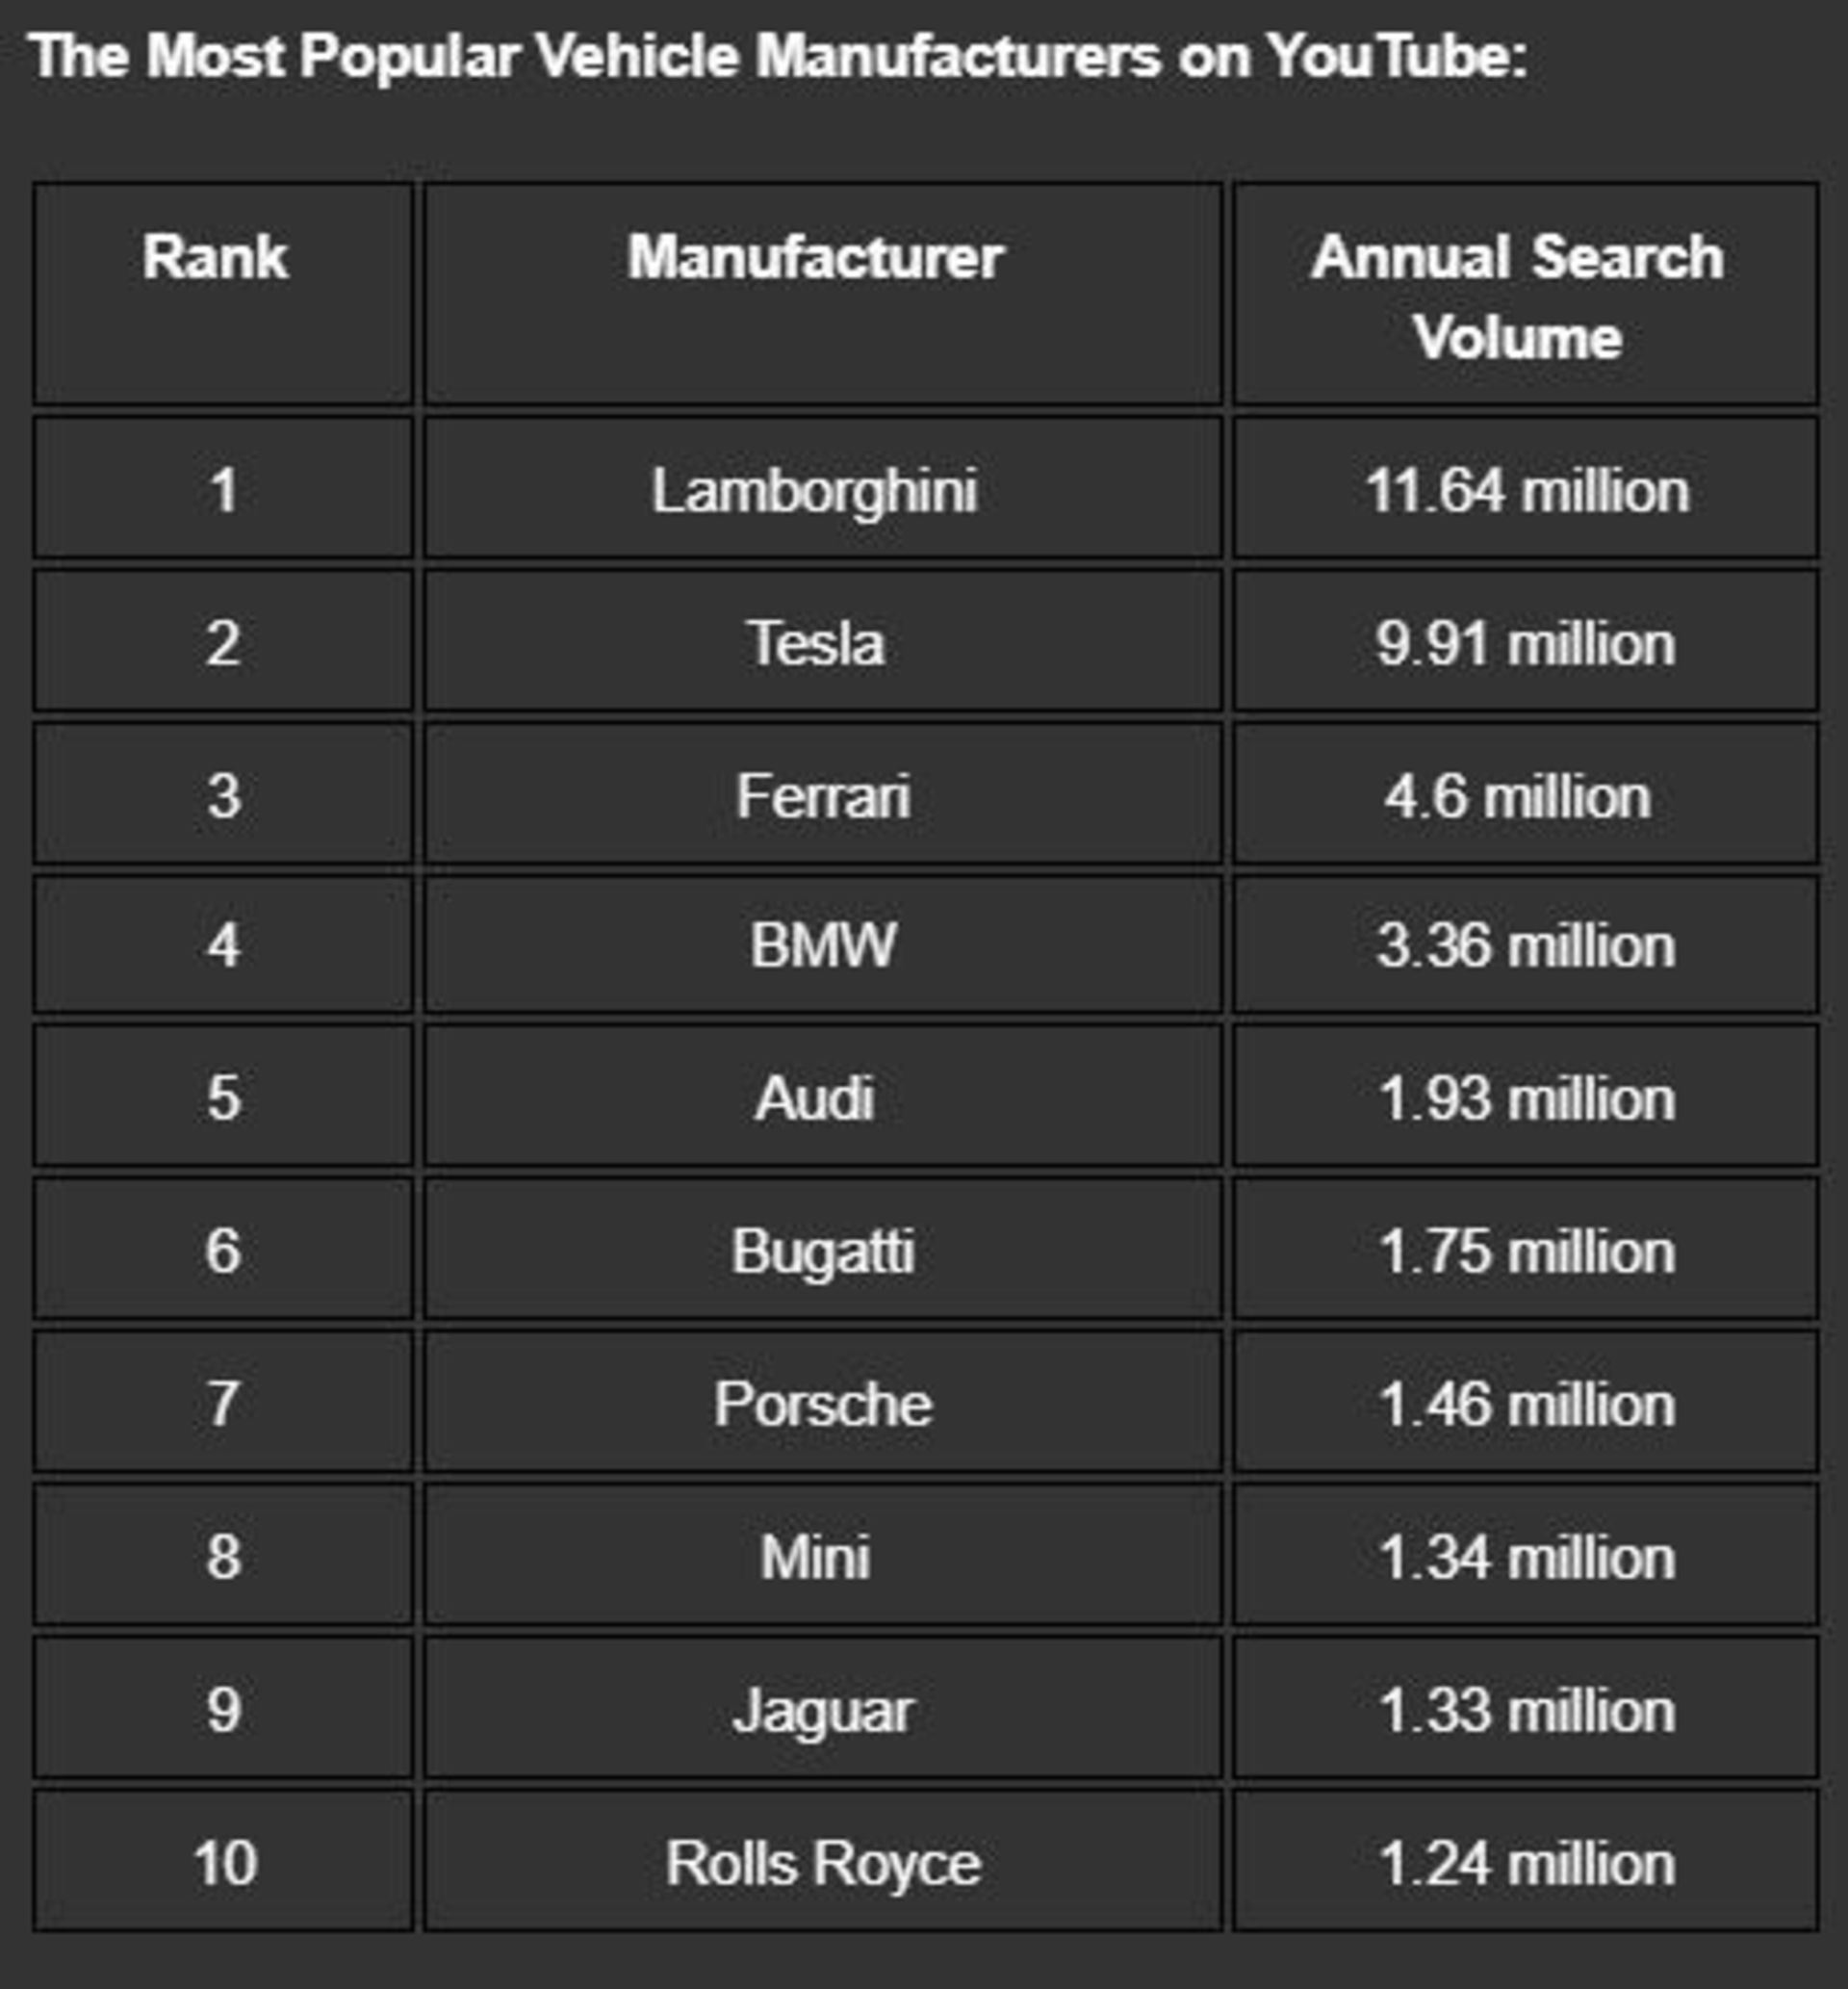
Task: Select the Audi cell
Action: 815,1098
